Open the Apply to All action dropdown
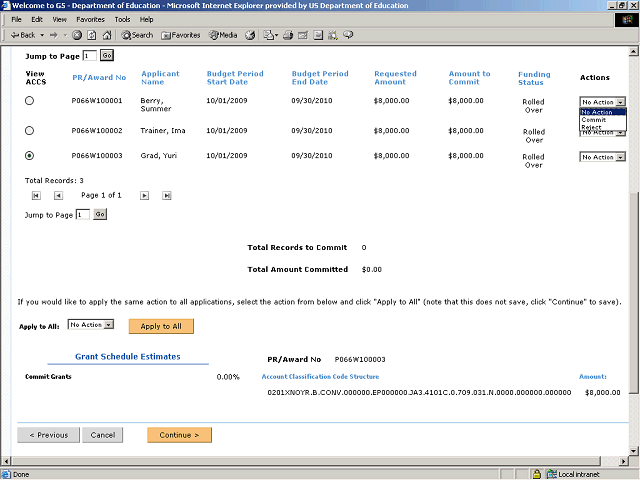Viewport: 640px width, 480px height. pos(91,324)
